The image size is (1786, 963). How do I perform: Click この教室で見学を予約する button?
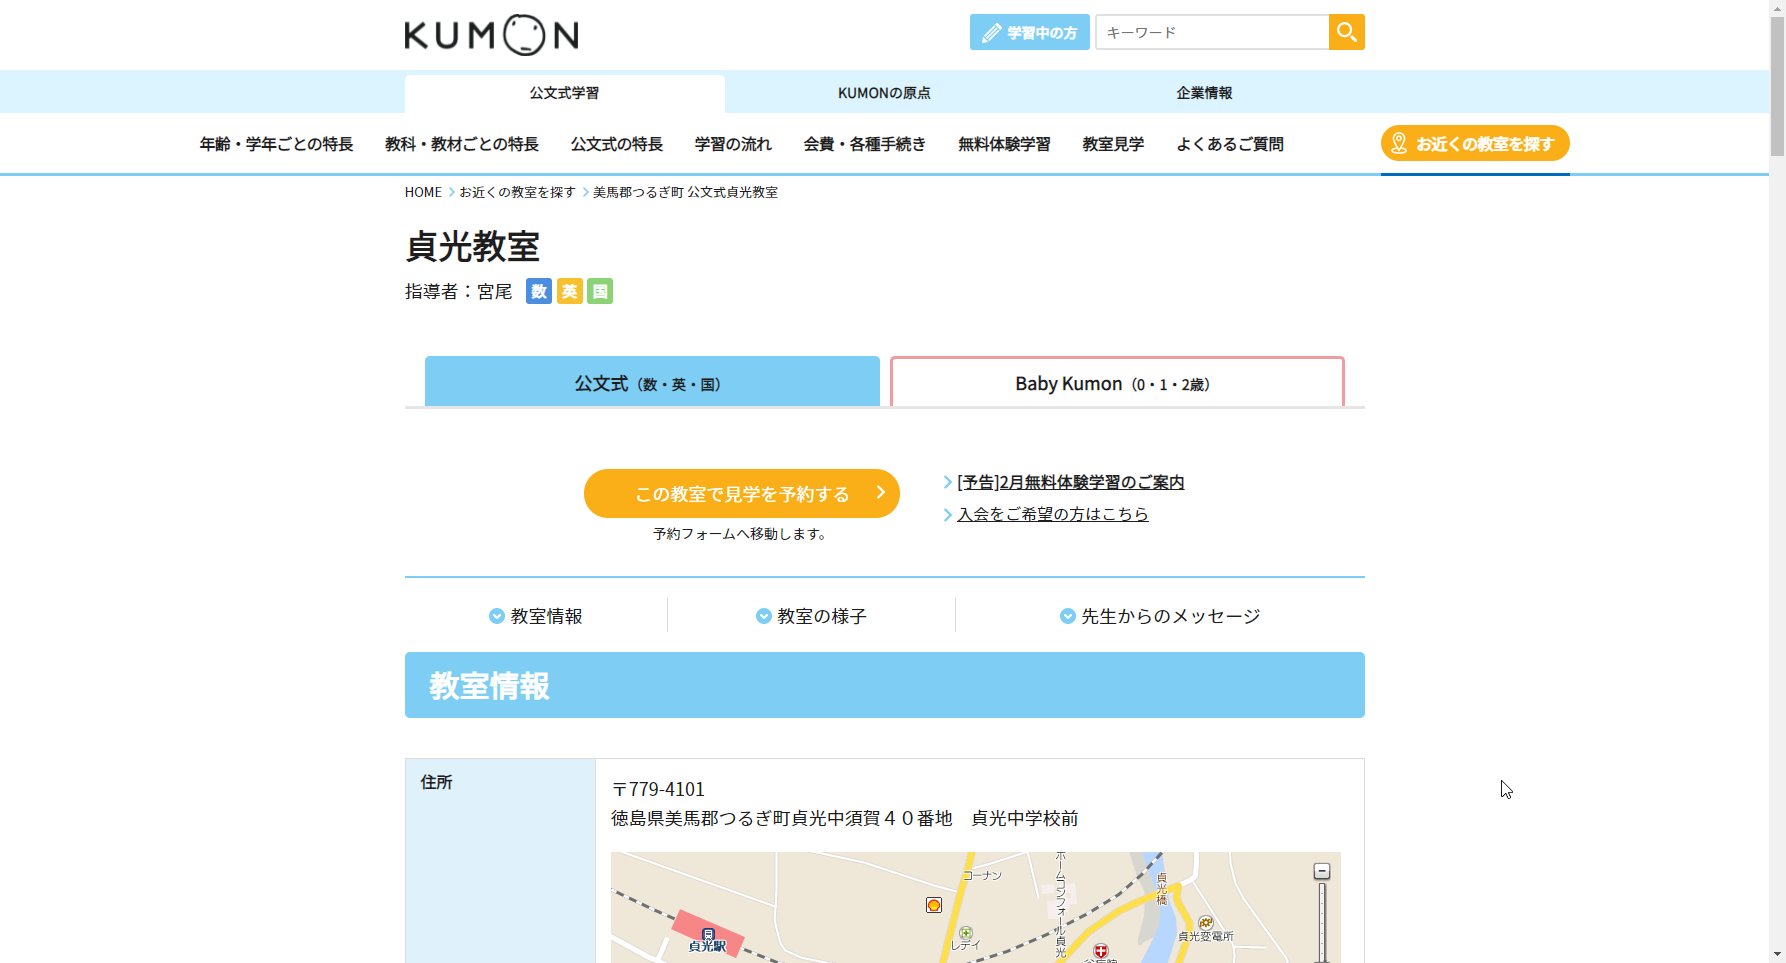(x=742, y=493)
